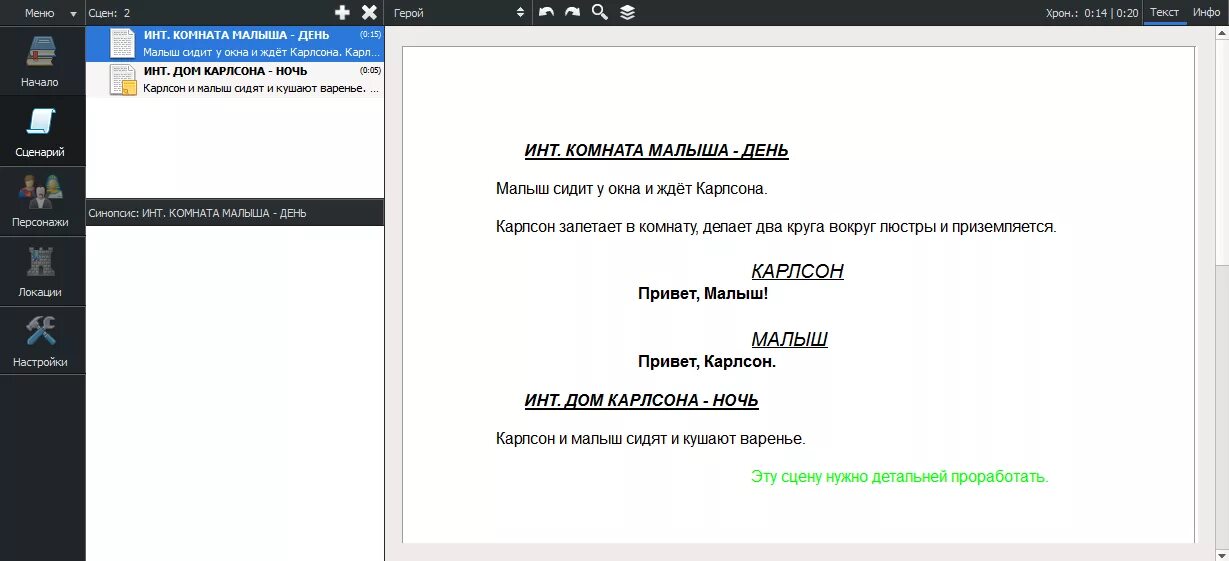Go to the Начало section

click(x=42, y=61)
